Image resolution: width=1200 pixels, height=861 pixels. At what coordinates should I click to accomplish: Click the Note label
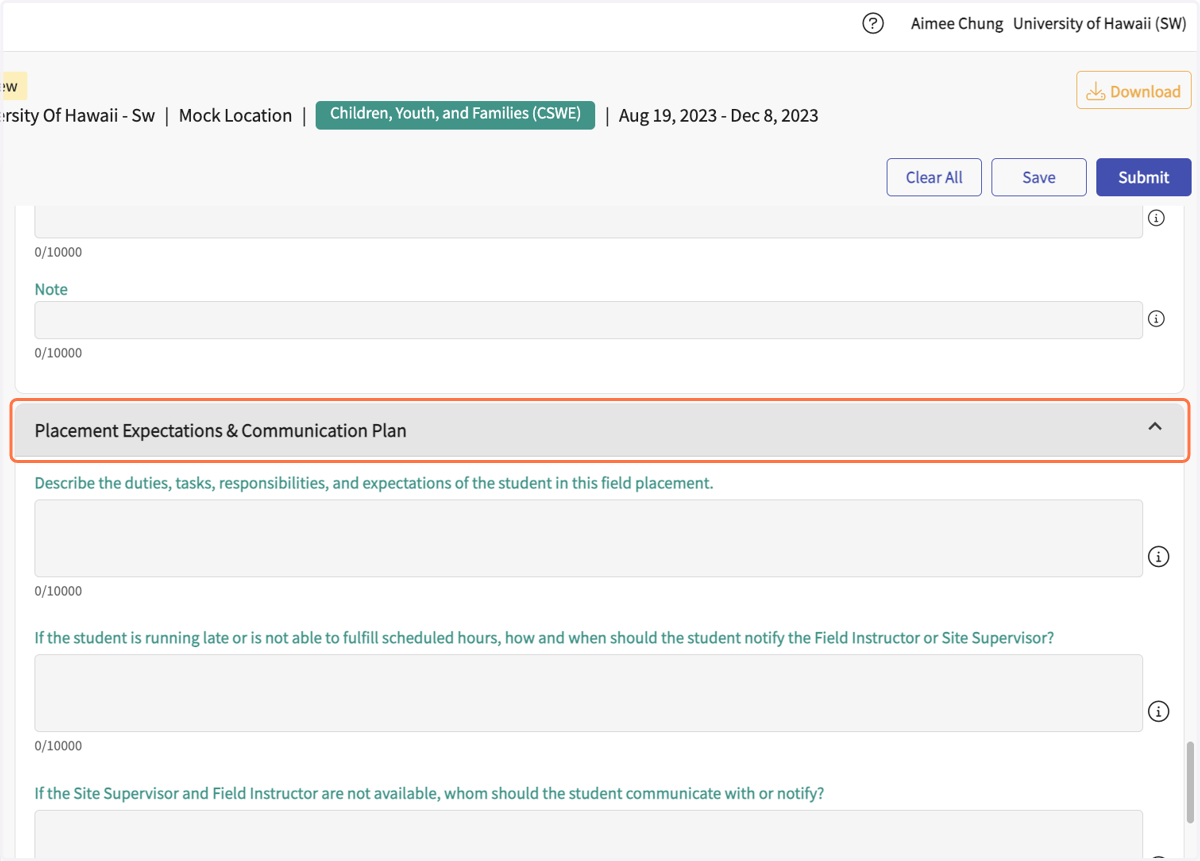(x=51, y=289)
